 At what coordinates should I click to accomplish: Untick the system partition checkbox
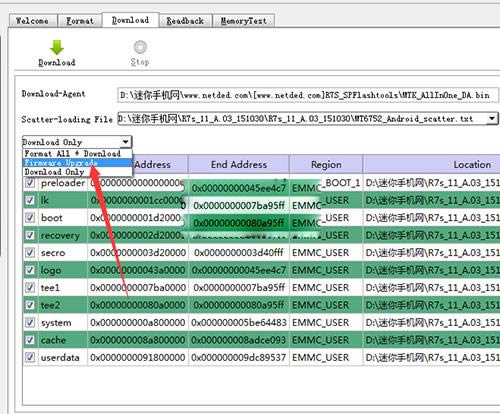coord(30,322)
